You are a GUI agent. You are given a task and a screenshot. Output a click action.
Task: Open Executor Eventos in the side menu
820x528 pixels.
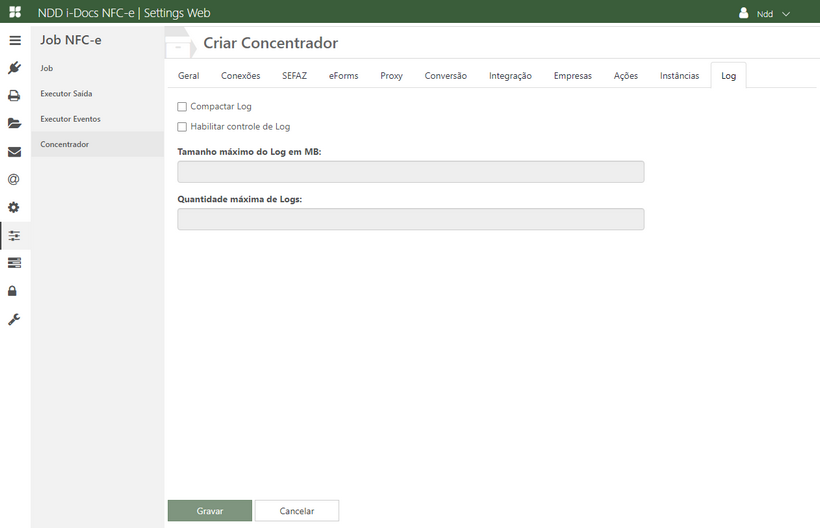pyautogui.click(x=97, y=119)
